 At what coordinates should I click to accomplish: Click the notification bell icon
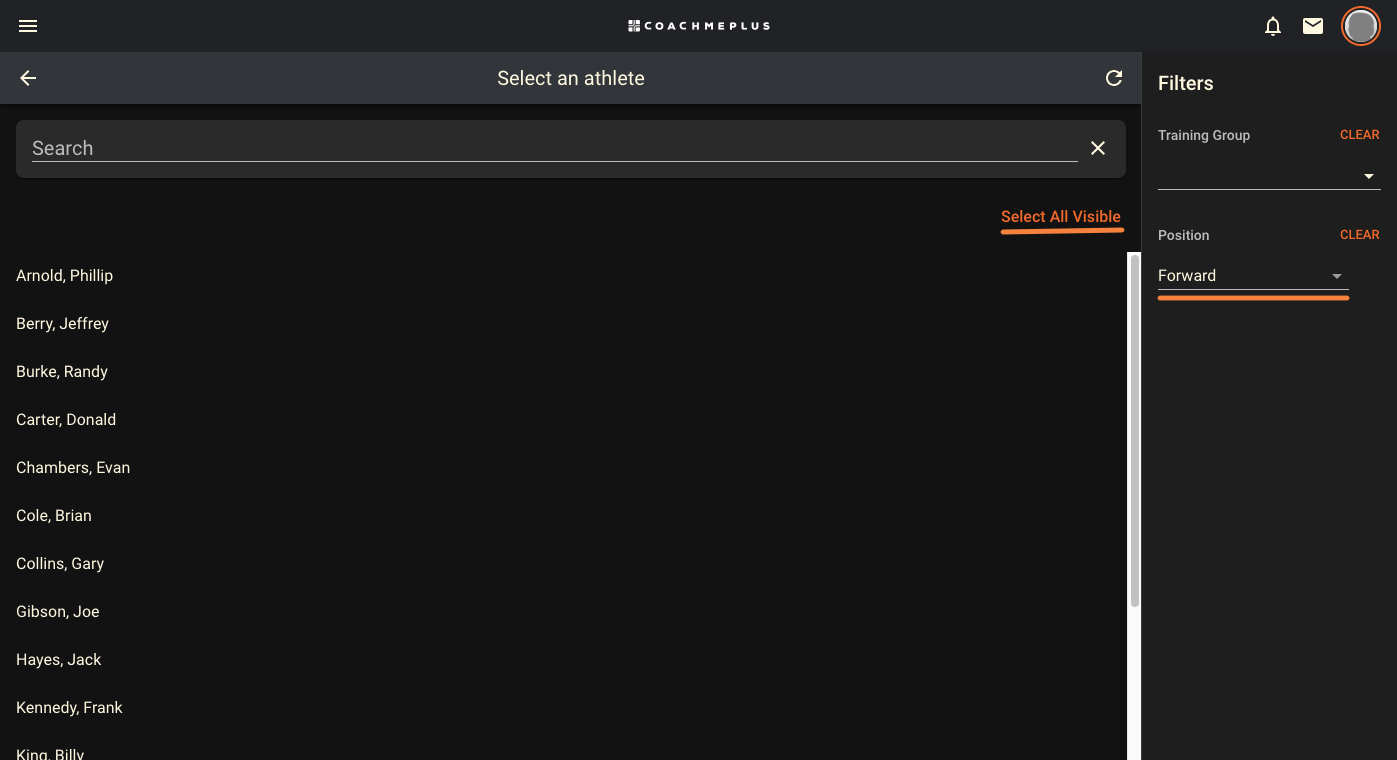[x=1273, y=26]
